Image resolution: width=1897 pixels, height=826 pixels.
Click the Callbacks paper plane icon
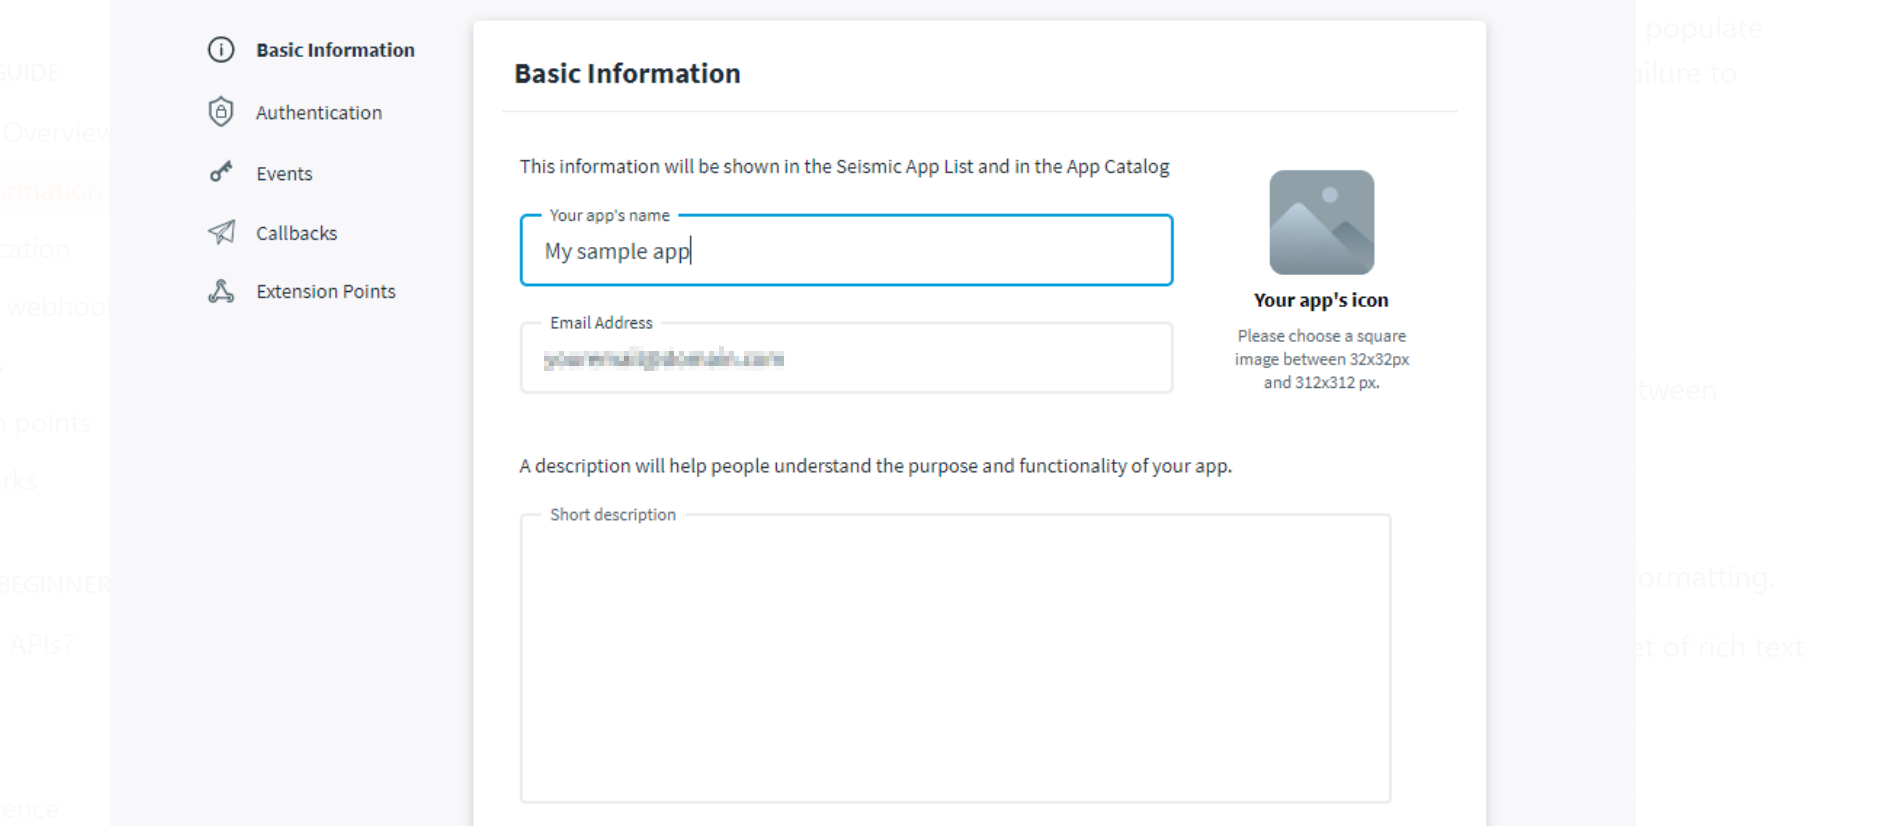pos(221,232)
